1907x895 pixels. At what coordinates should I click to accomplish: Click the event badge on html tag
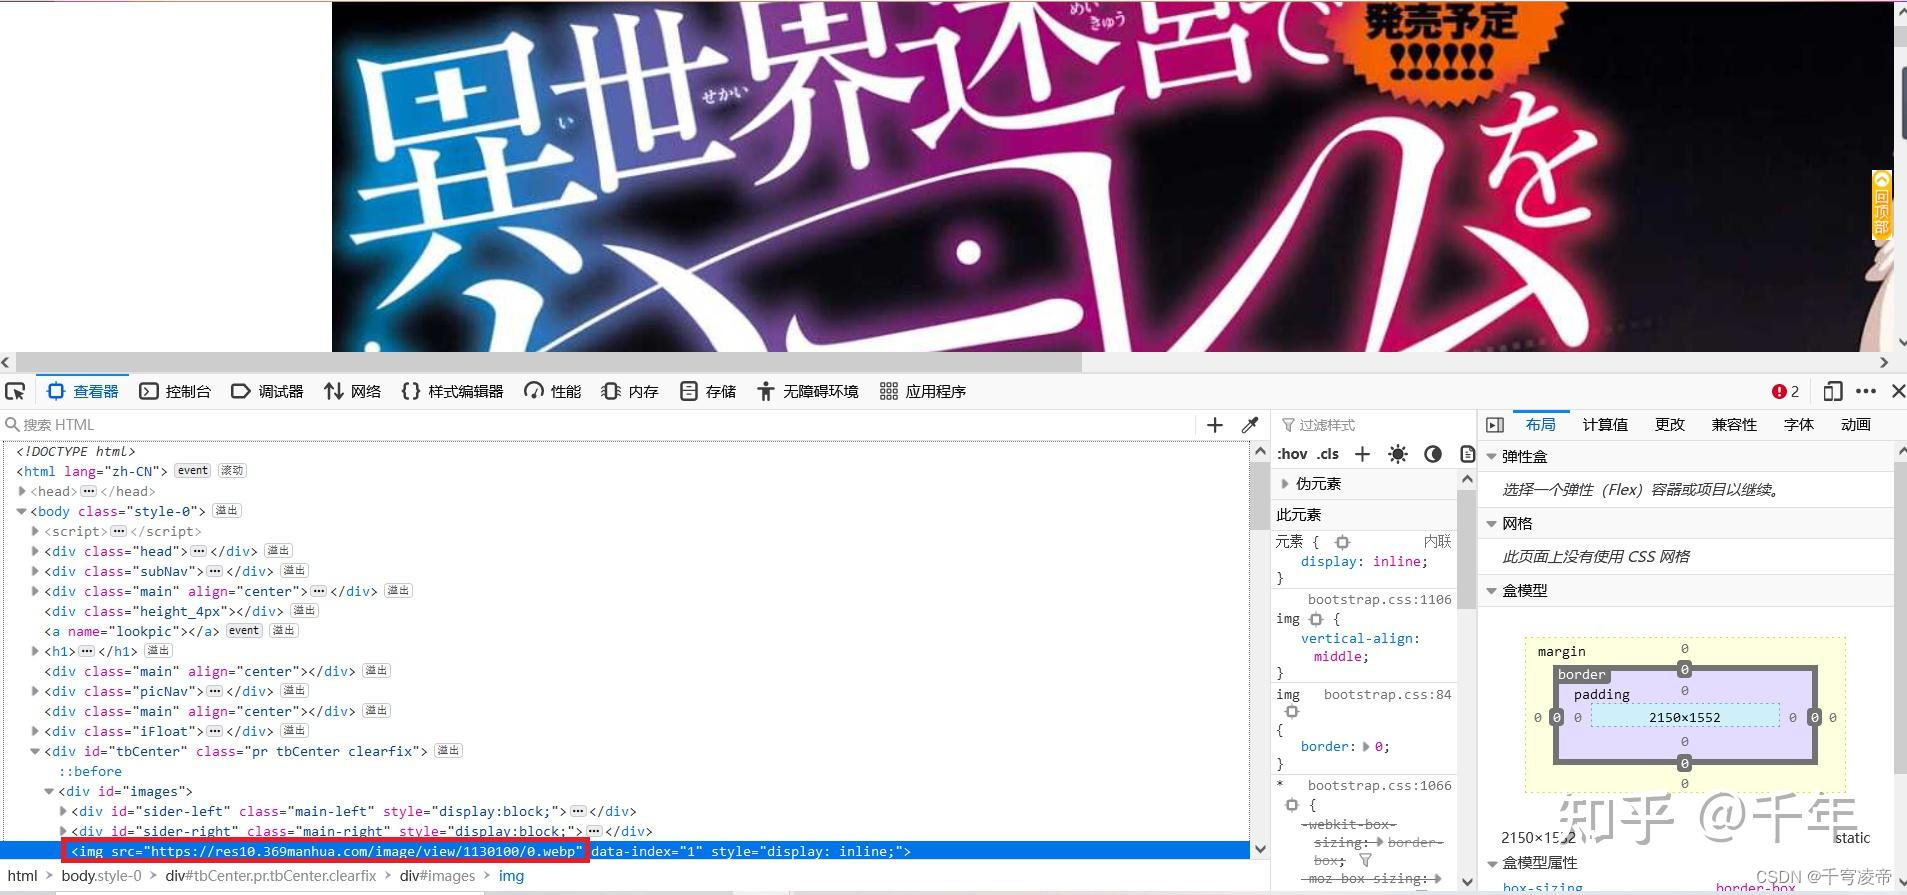click(192, 470)
